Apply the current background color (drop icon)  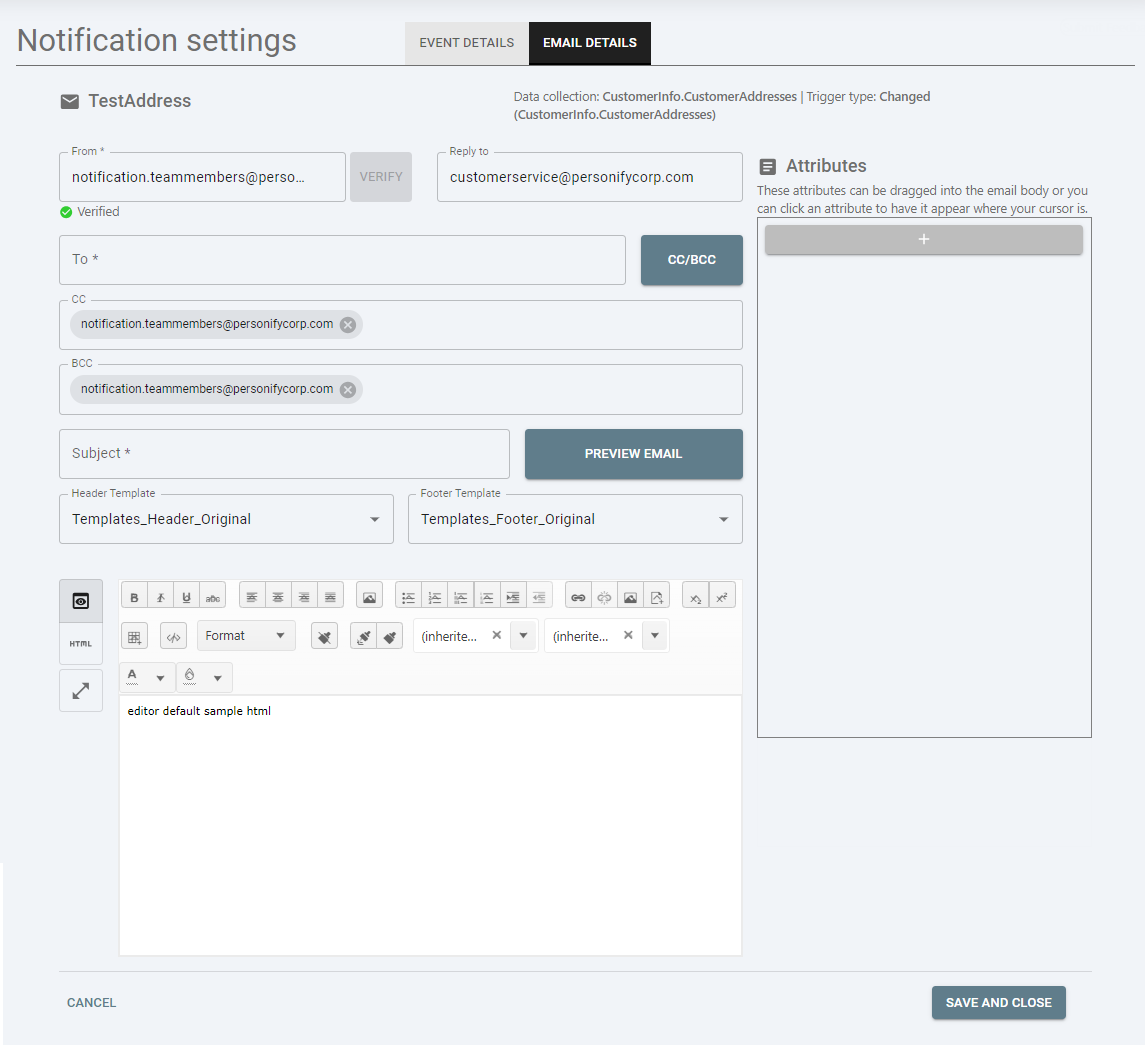click(x=190, y=677)
